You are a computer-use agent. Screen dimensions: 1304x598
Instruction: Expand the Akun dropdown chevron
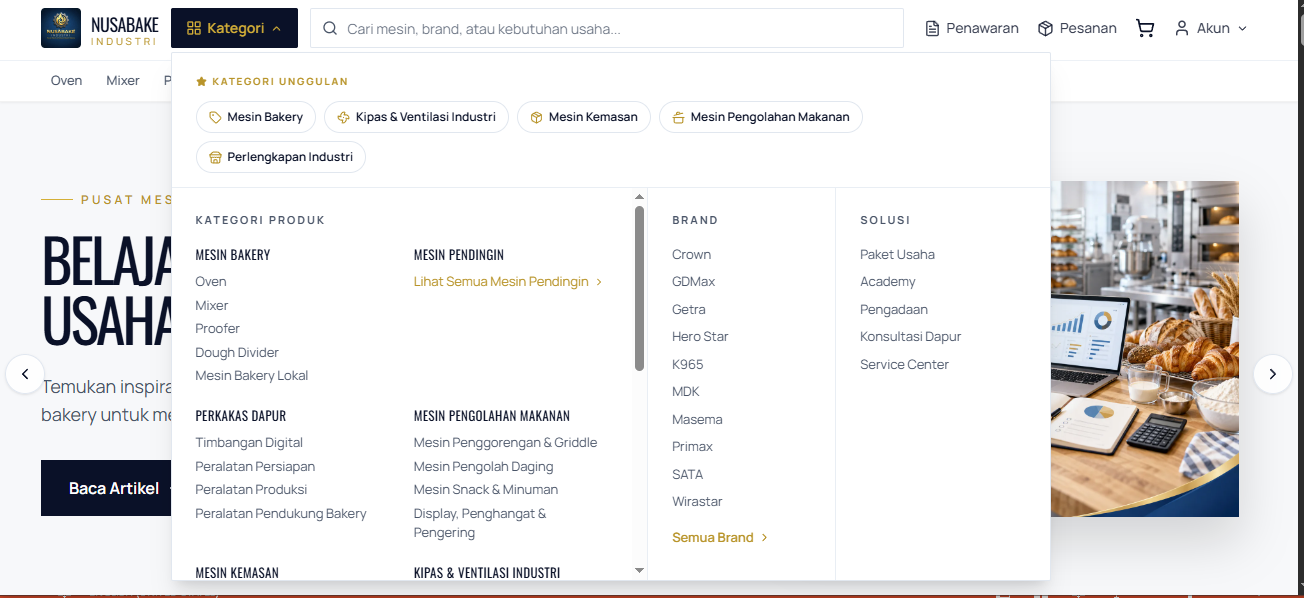[1242, 28]
